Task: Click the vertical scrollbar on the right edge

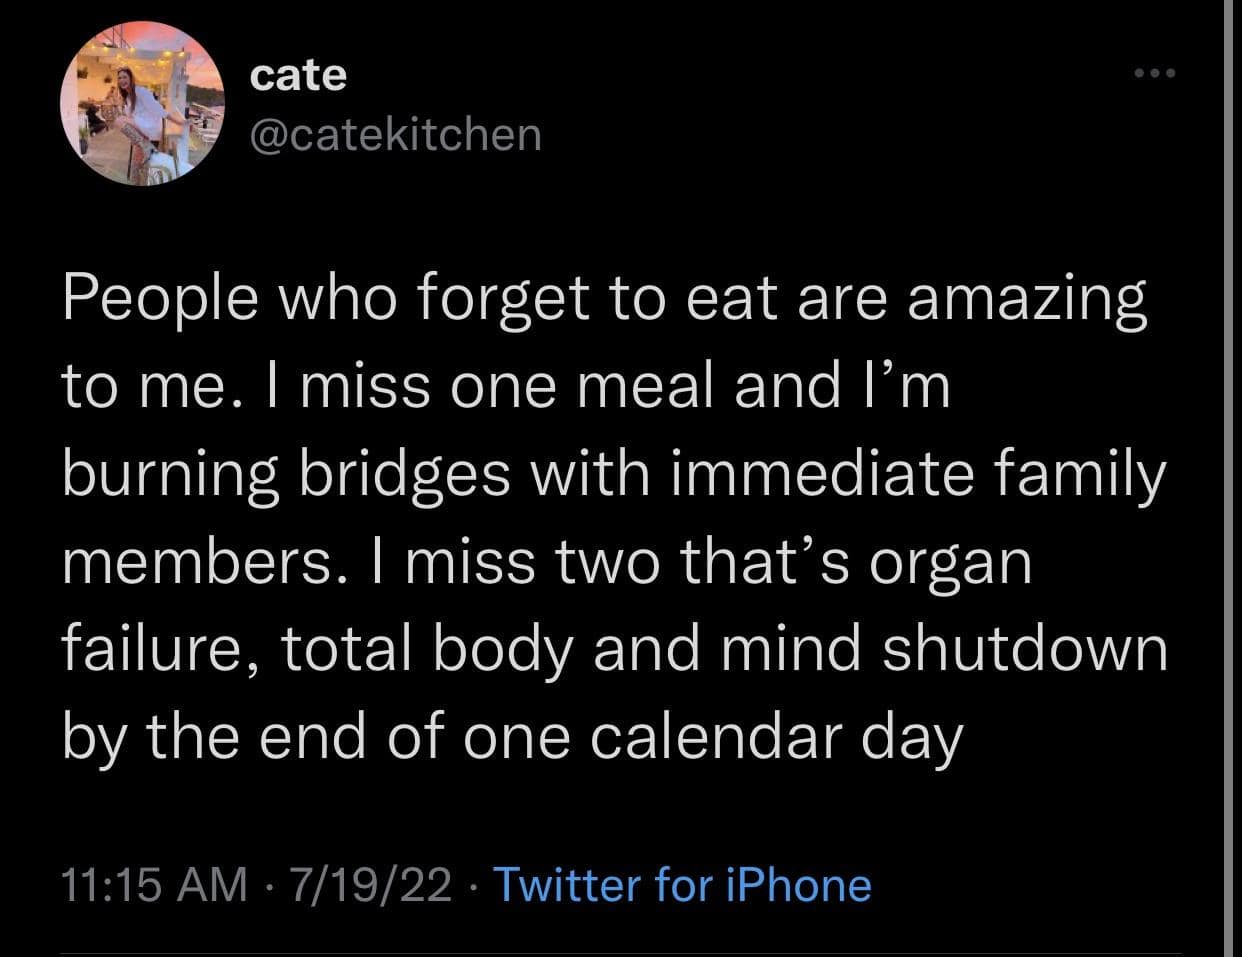Action: coord(1232,478)
